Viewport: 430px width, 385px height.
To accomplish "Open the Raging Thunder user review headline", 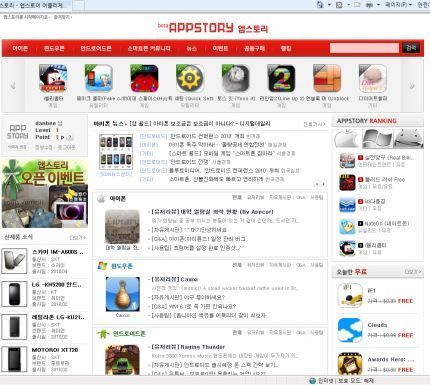I will (188, 347).
